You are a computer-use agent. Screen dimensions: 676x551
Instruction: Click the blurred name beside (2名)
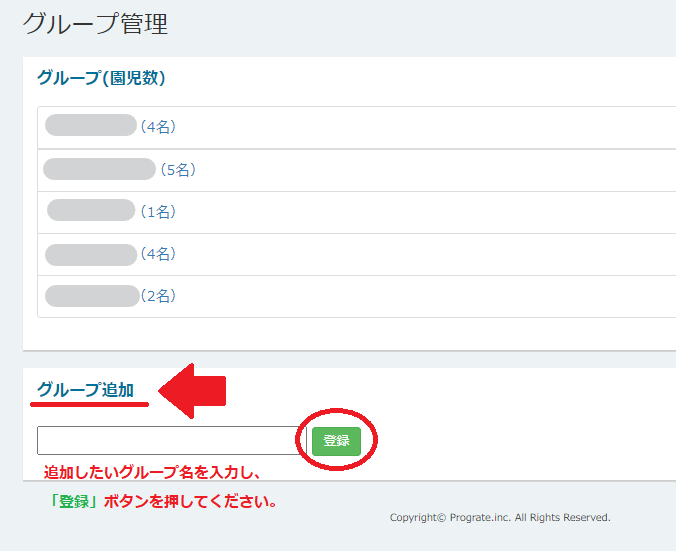tap(92, 296)
